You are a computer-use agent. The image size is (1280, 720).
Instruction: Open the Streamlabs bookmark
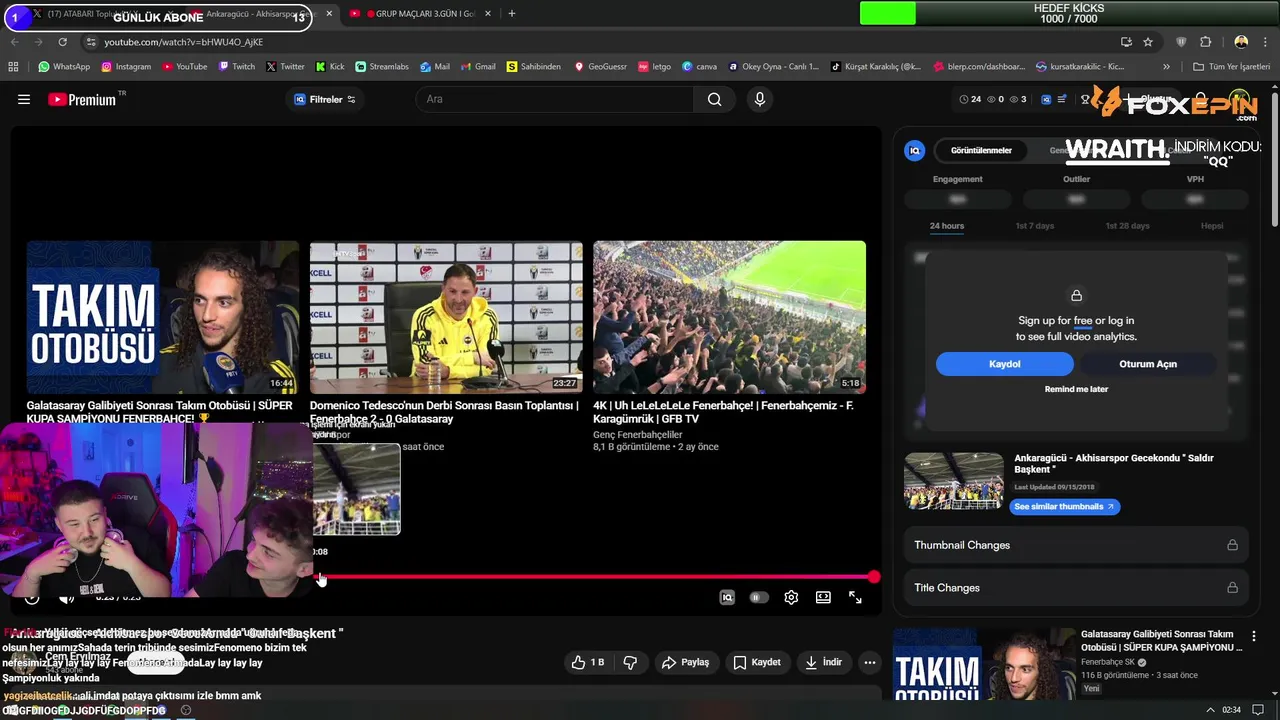(x=382, y=67)
